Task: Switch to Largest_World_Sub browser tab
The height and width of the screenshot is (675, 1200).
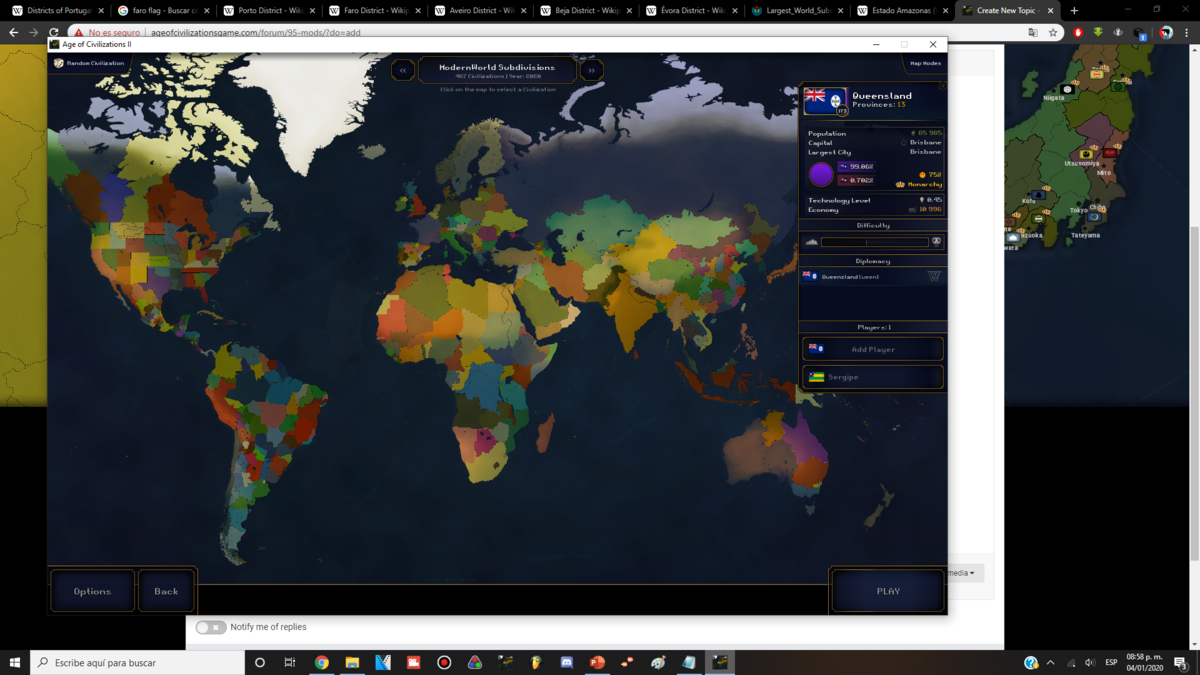Action: pos(799,10)
